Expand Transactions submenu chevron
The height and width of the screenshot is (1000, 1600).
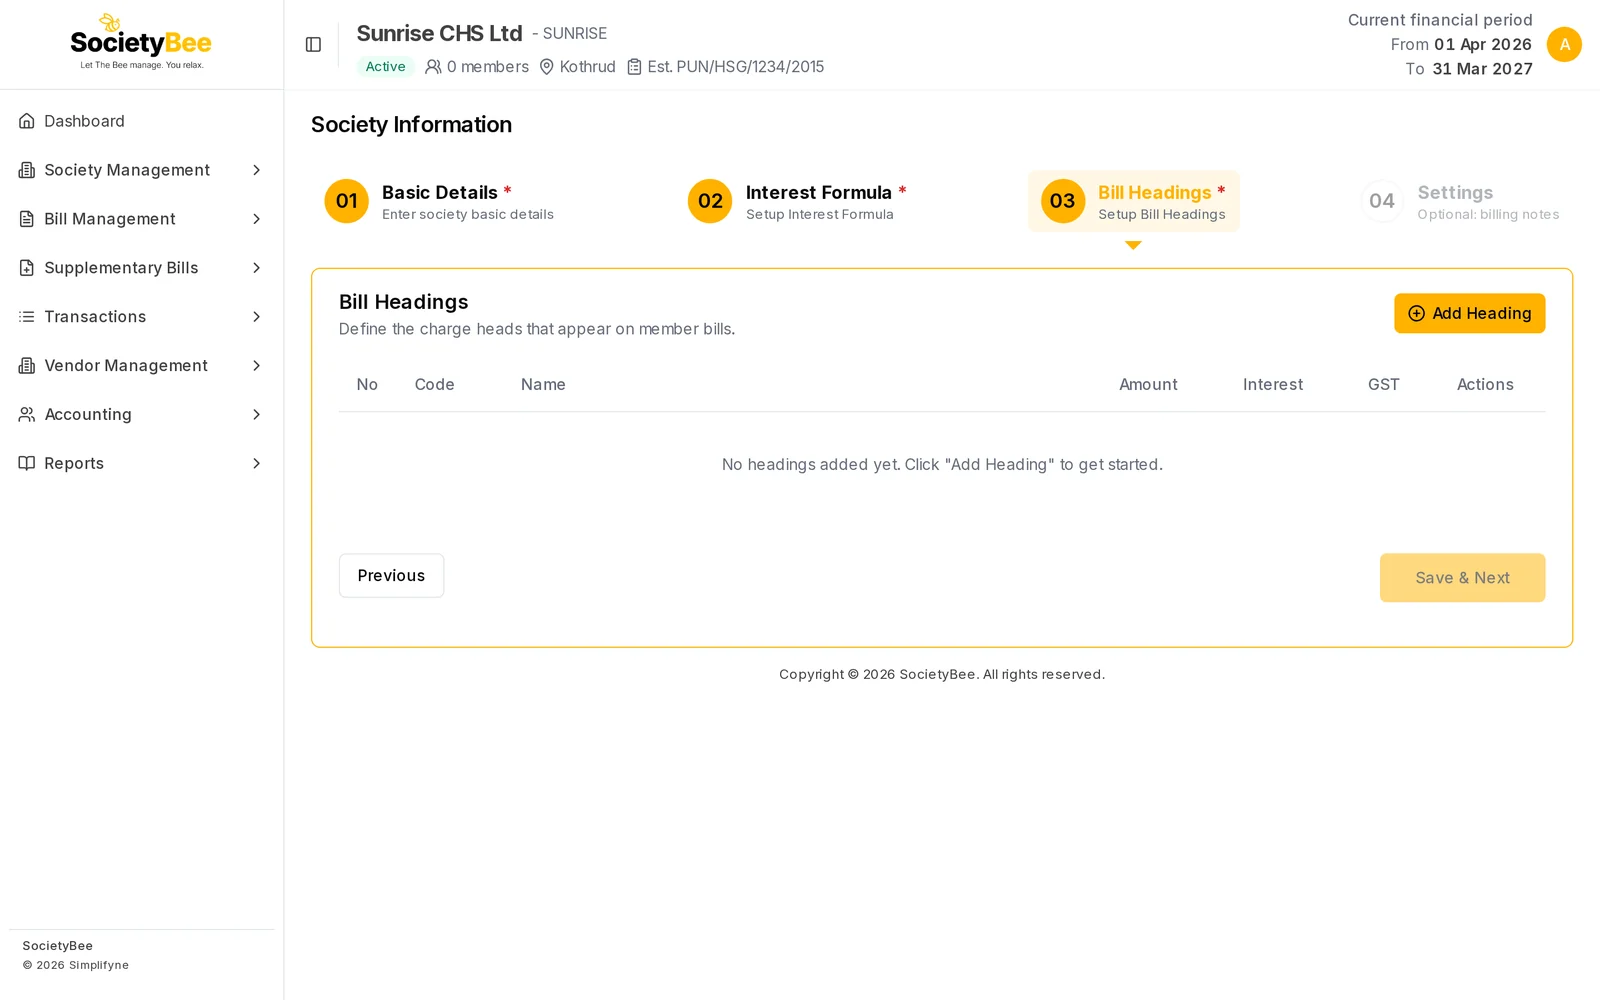pos(256,317)
